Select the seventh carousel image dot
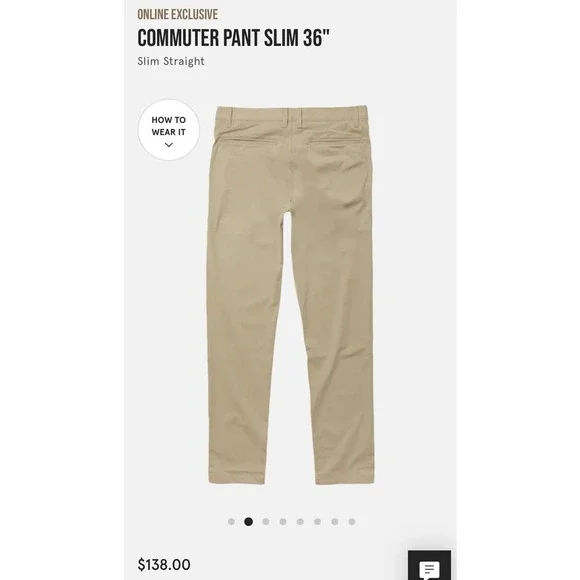 pos(335,522)
